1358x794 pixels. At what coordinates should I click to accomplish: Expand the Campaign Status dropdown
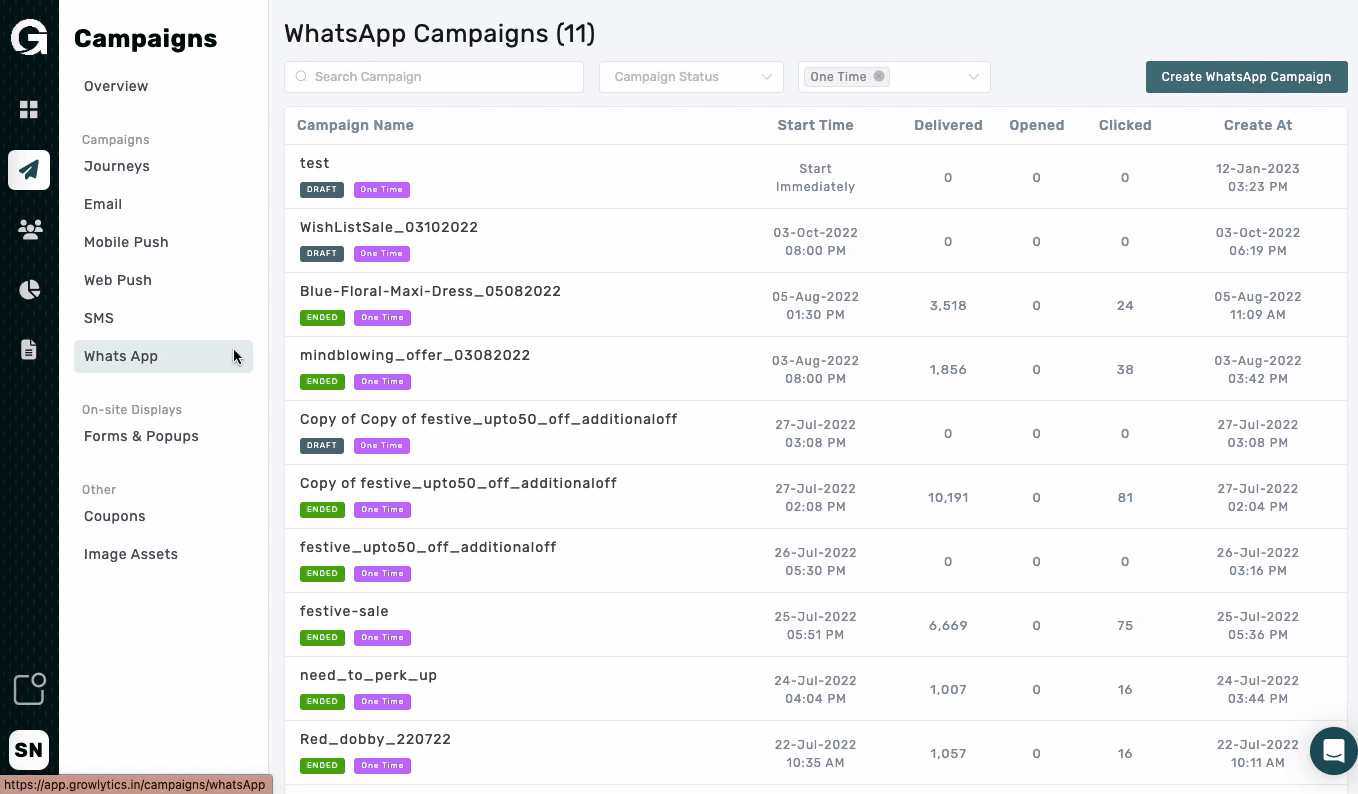(x=690, y=77)
